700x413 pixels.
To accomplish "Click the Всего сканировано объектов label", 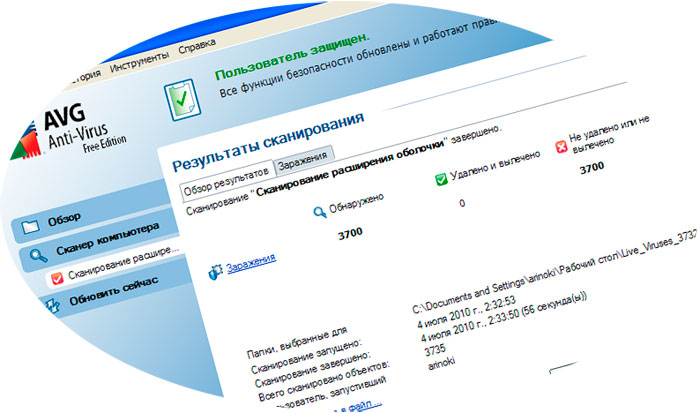I will point(325,382).
